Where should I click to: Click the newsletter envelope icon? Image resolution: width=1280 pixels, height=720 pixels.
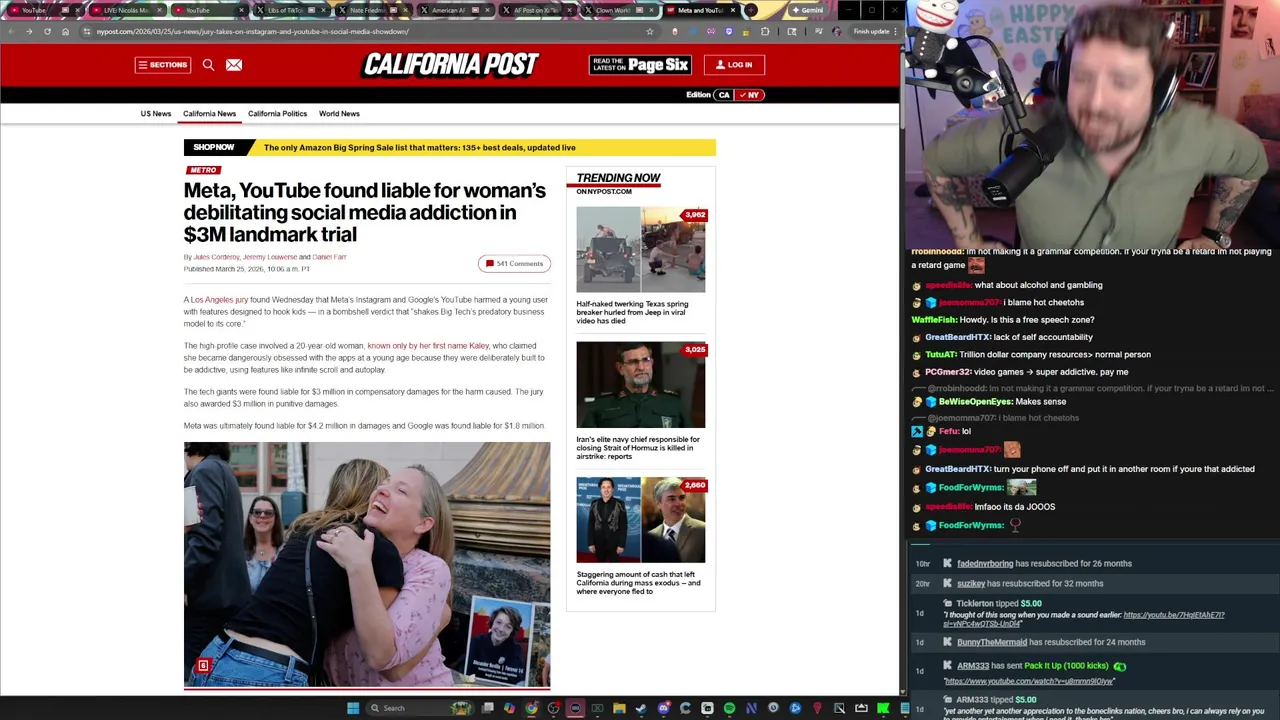(233, 65)
